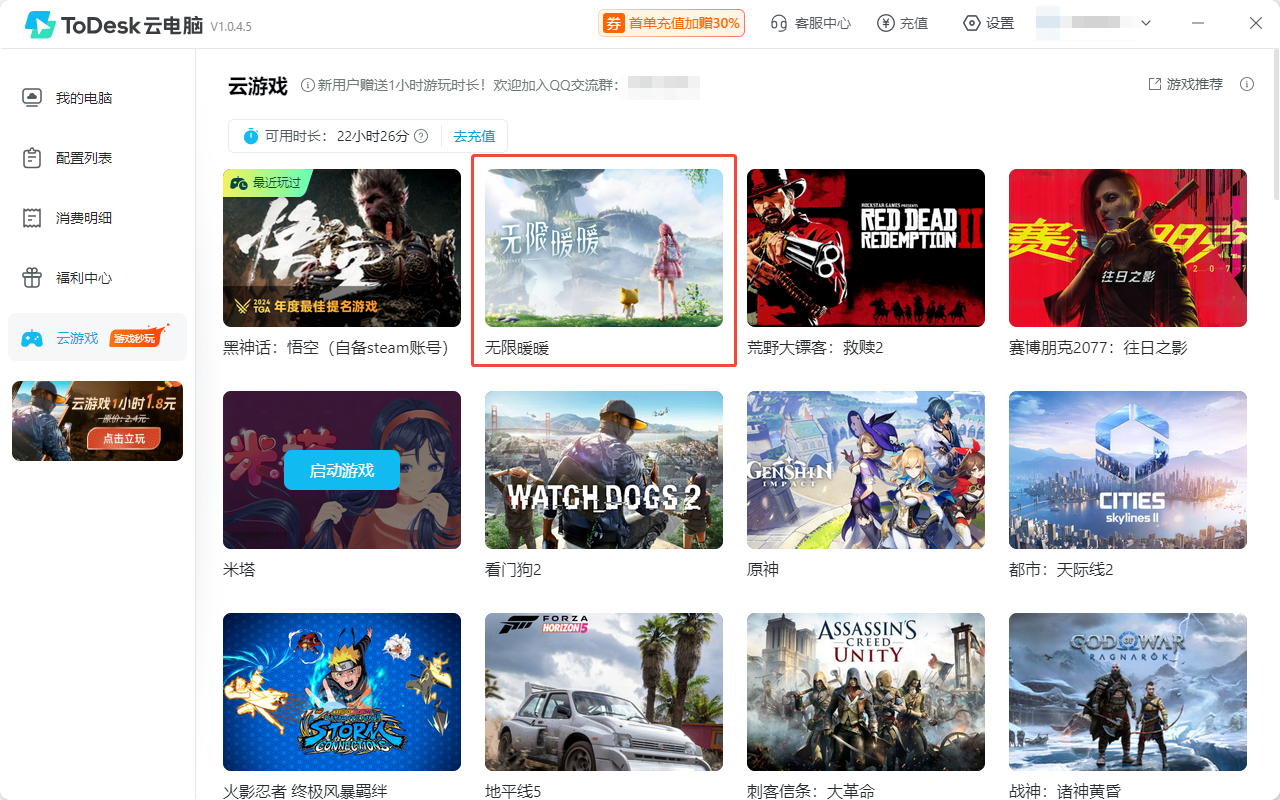Expand the account dropdown arrow

click(x=1146, y=23)
